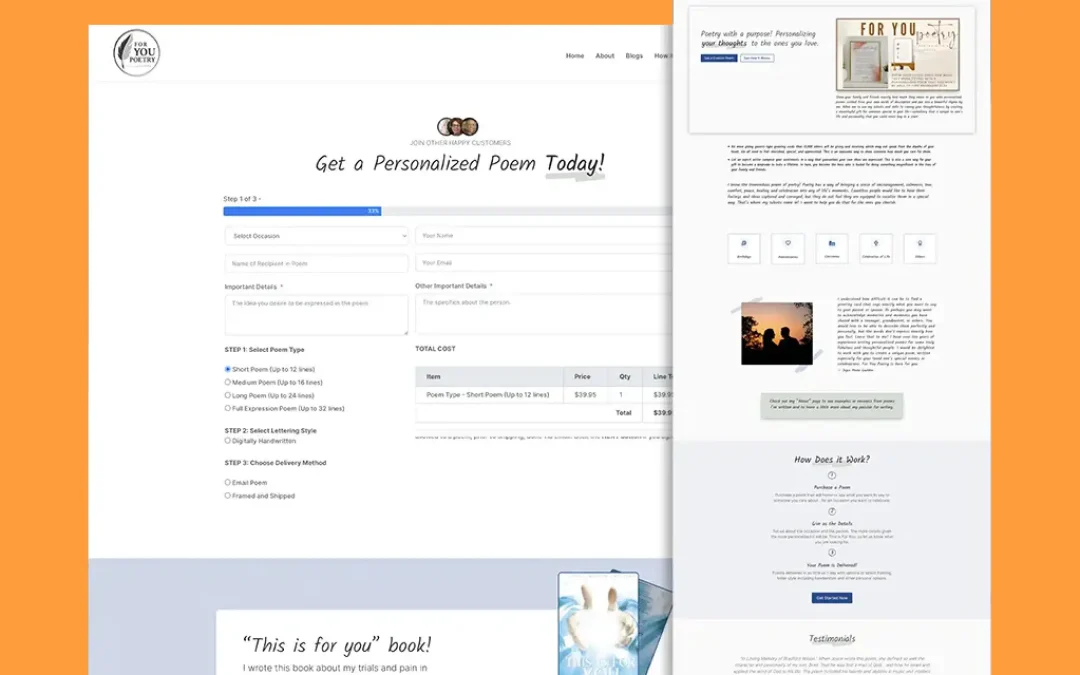Click the Name of Recipient in Poem field
The width and height of the screenshot is (1080, 675).
tap(316, 264)
